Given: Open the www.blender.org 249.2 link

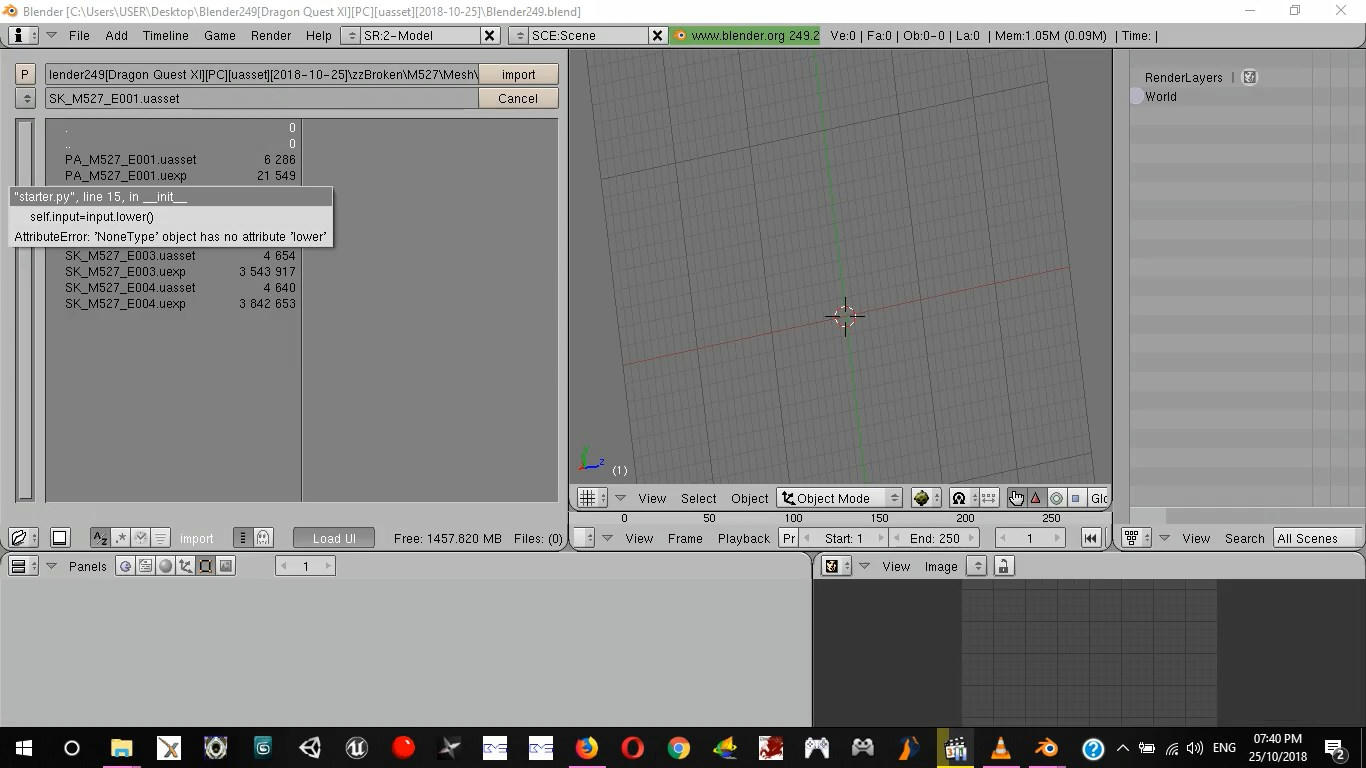Looking at the screenshot, I should coord(746,35).
